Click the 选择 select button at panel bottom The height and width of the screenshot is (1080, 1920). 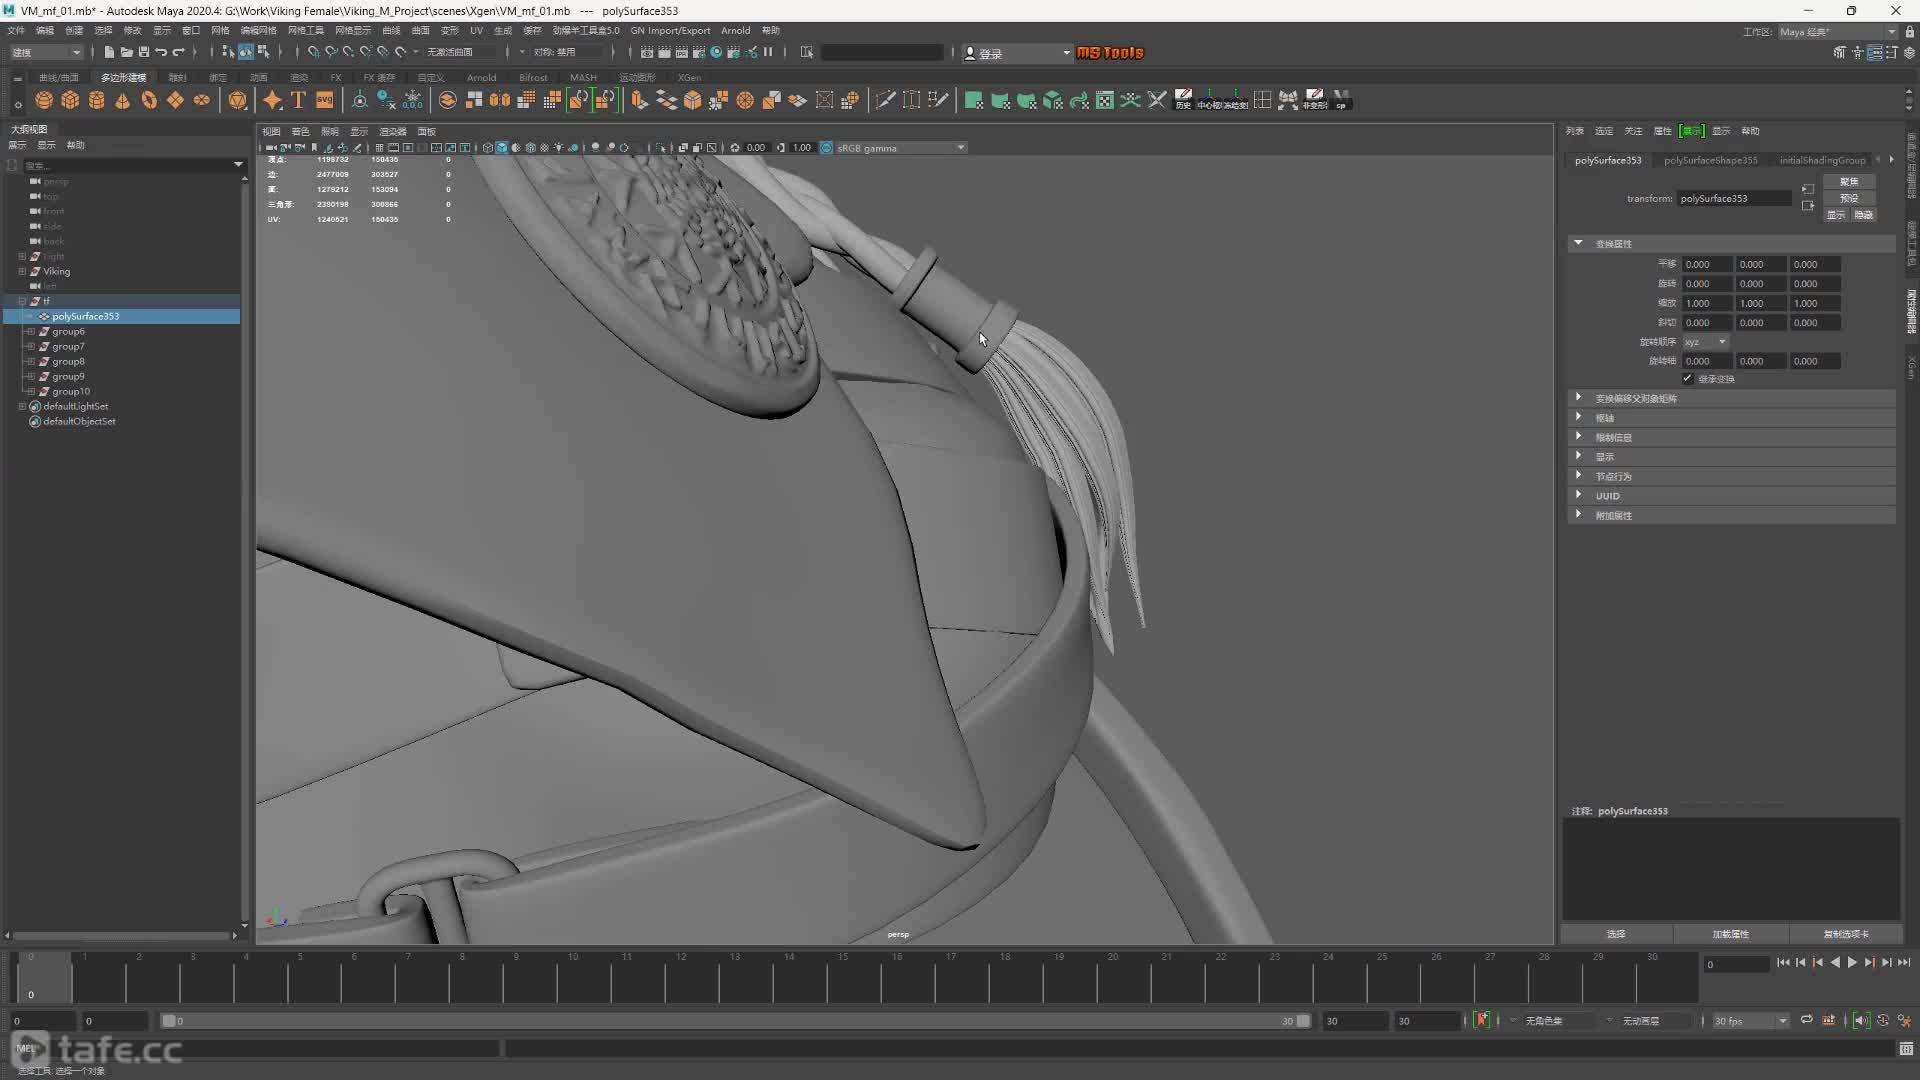(x=1616, y=934)
